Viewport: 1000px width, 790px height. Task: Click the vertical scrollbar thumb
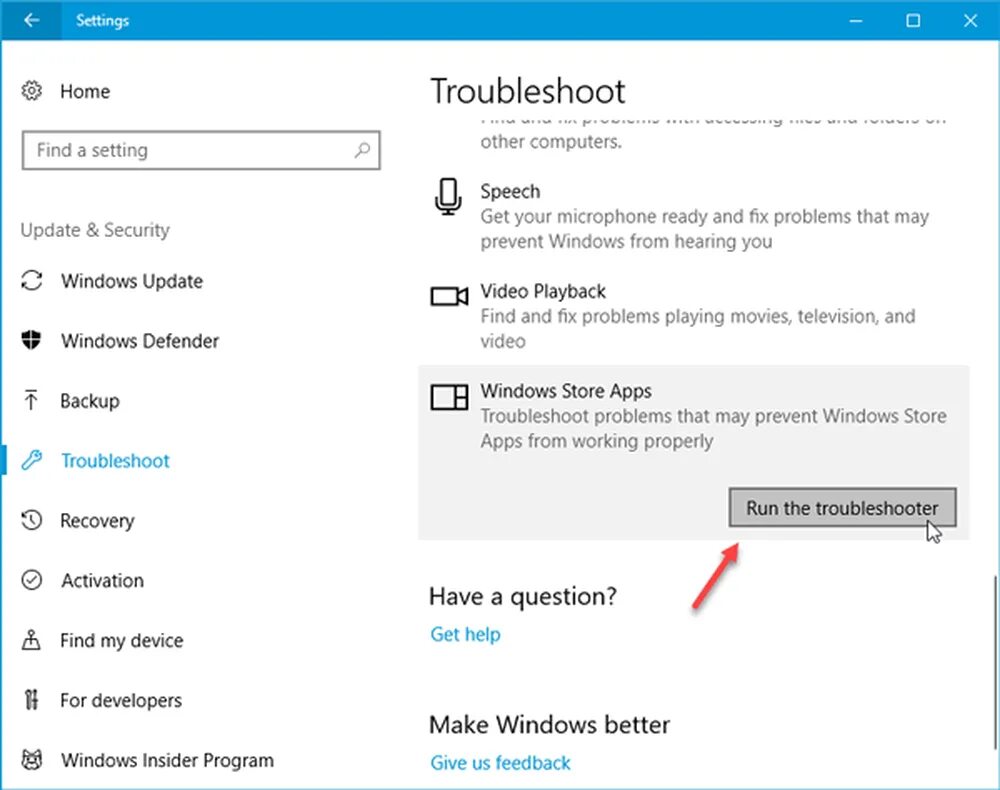point(996,662)
